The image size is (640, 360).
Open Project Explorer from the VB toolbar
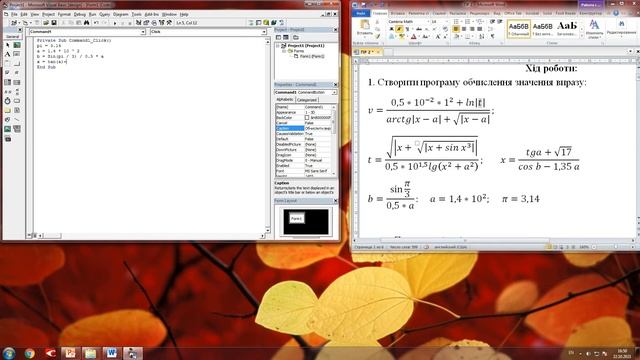[138, 22]
